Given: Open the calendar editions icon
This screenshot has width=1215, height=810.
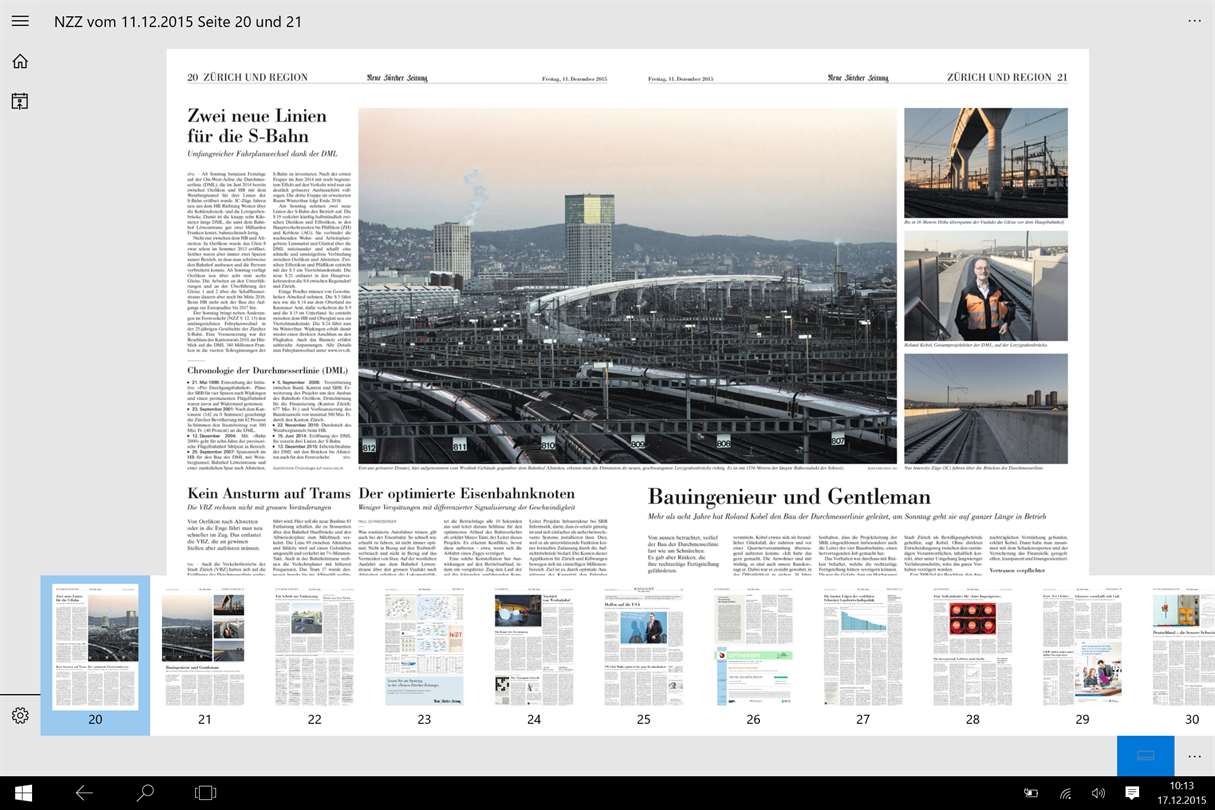Looking at the screenshot, I should (x=20, y=101).
